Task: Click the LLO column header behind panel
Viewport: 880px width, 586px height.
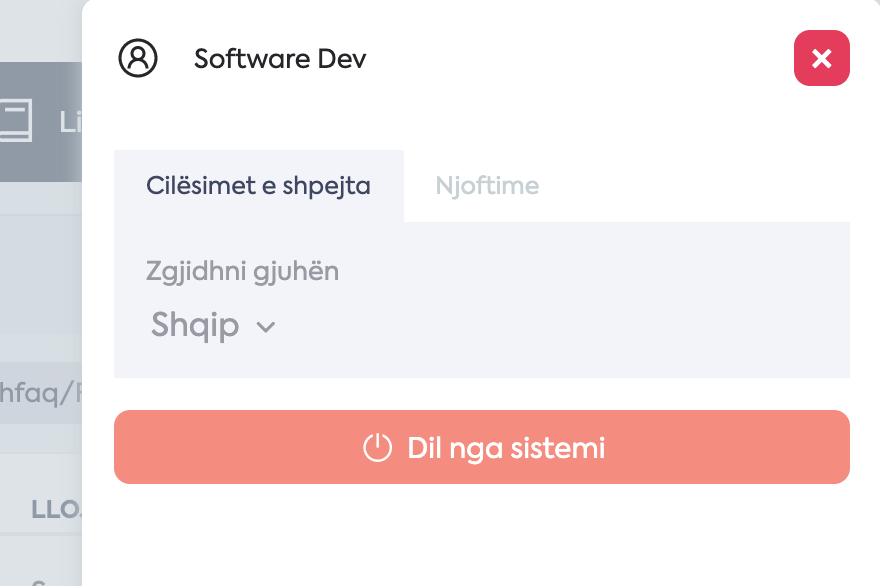Action: point(56,510)
